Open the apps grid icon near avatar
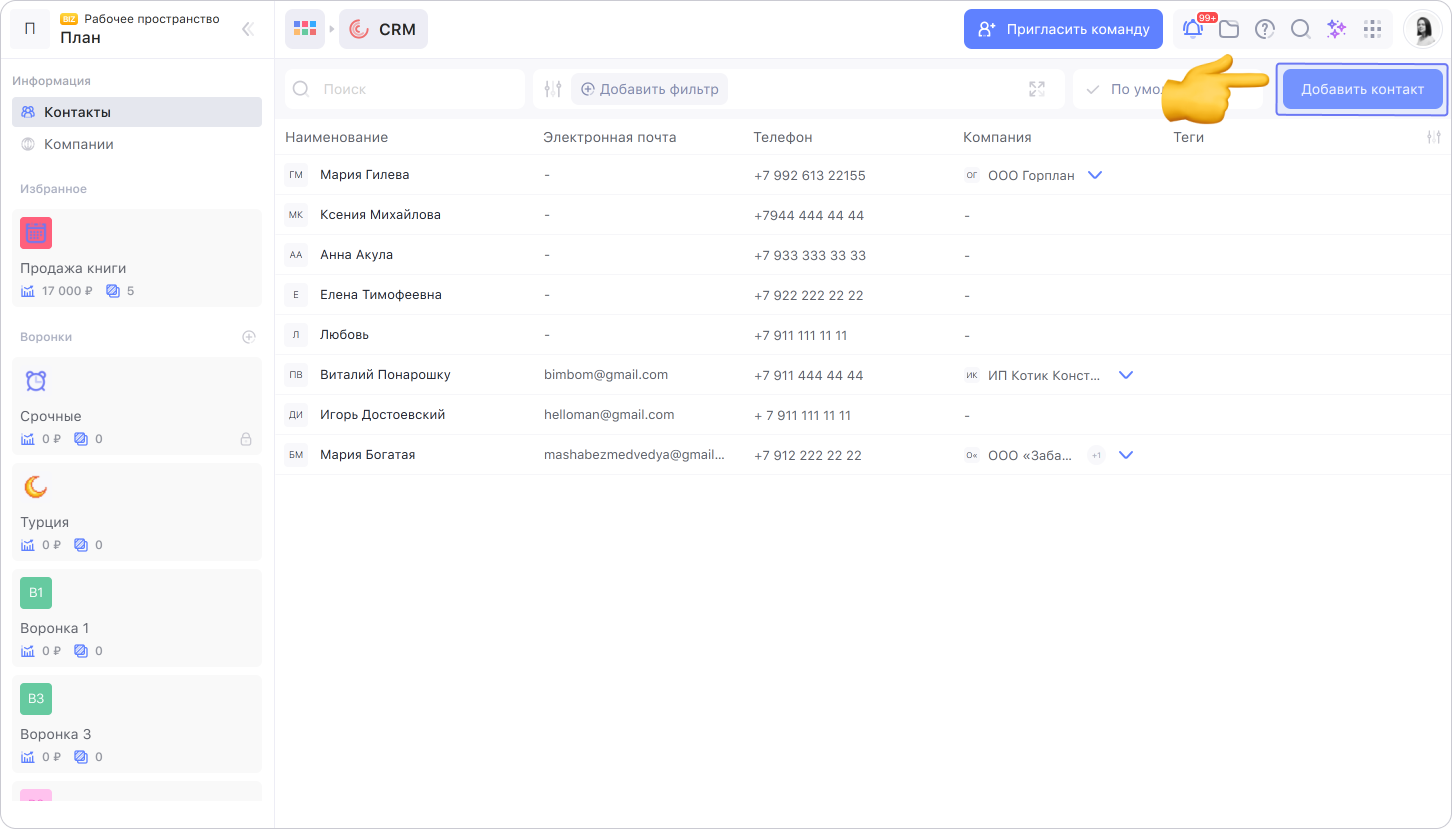The image size is (1452, 829). 1372,30
